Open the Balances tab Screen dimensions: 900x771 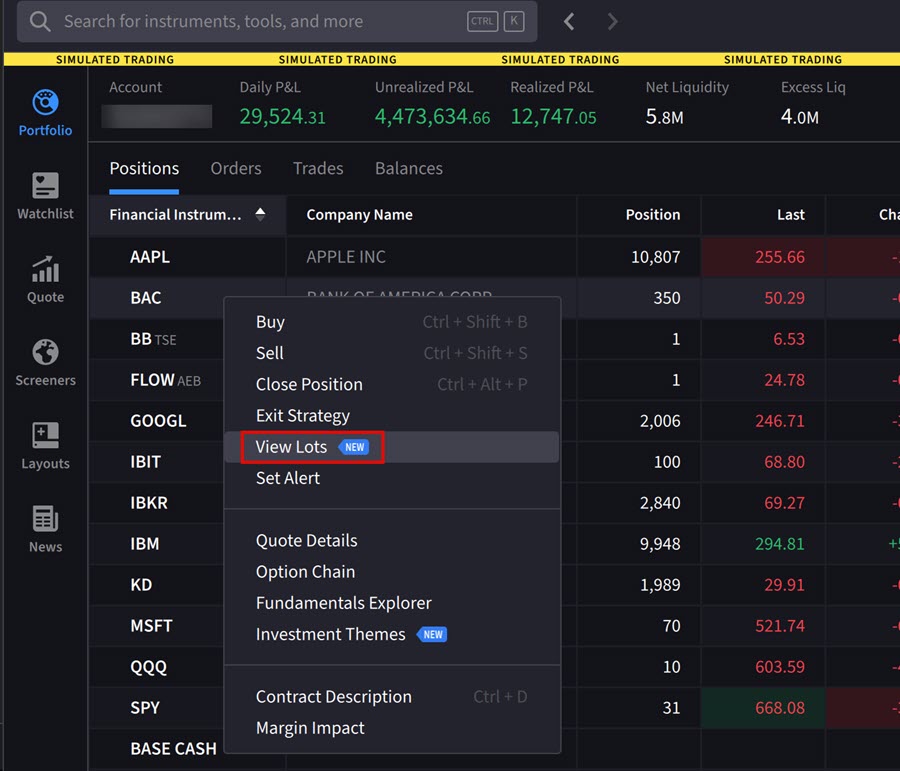(408, 168)
